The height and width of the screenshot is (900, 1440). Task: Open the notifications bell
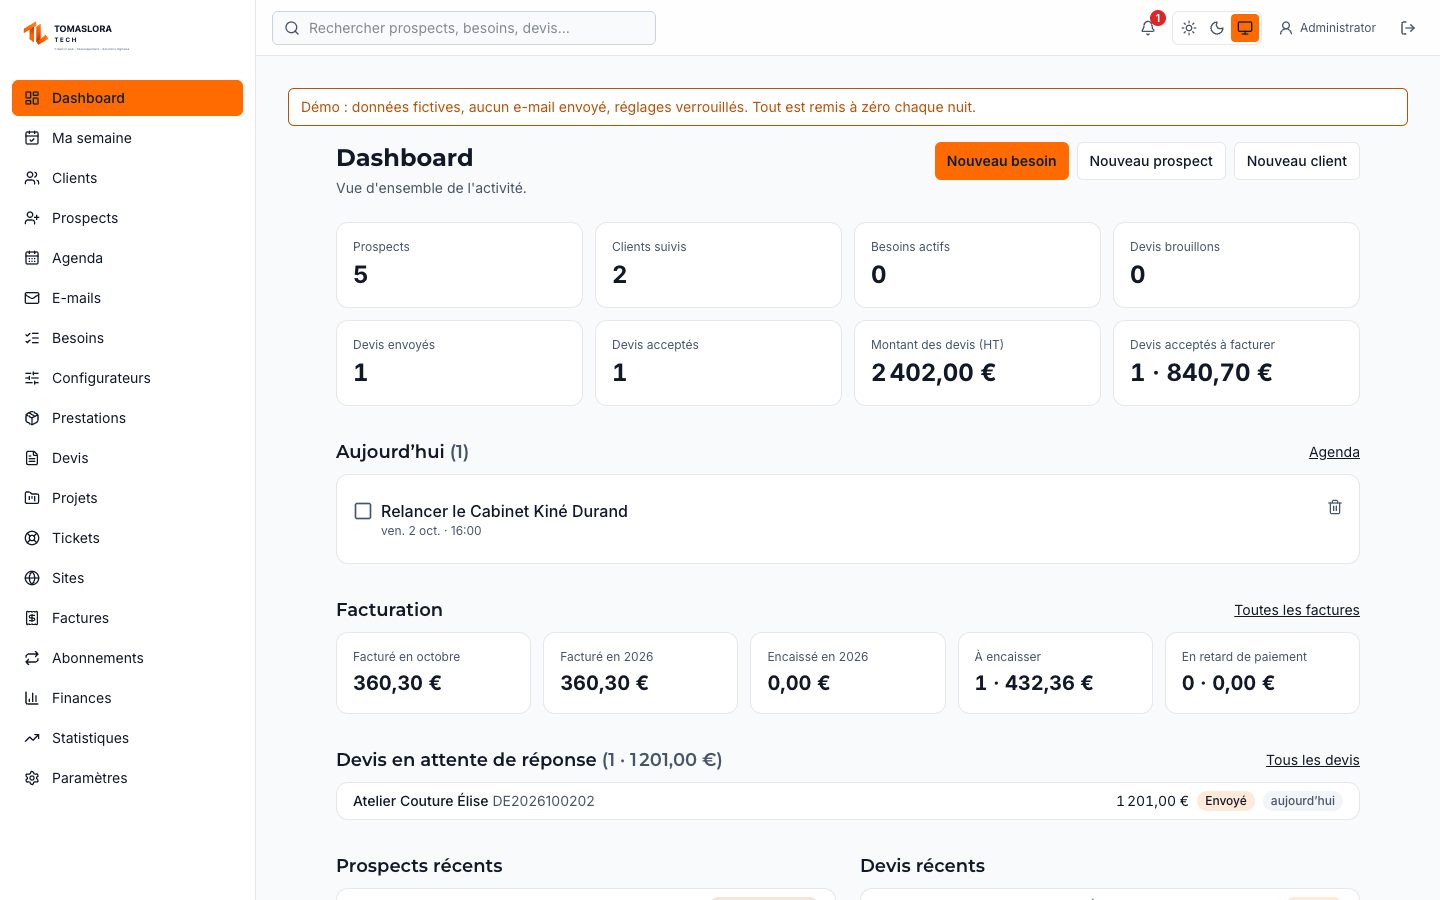click(x=1148, y=28)
